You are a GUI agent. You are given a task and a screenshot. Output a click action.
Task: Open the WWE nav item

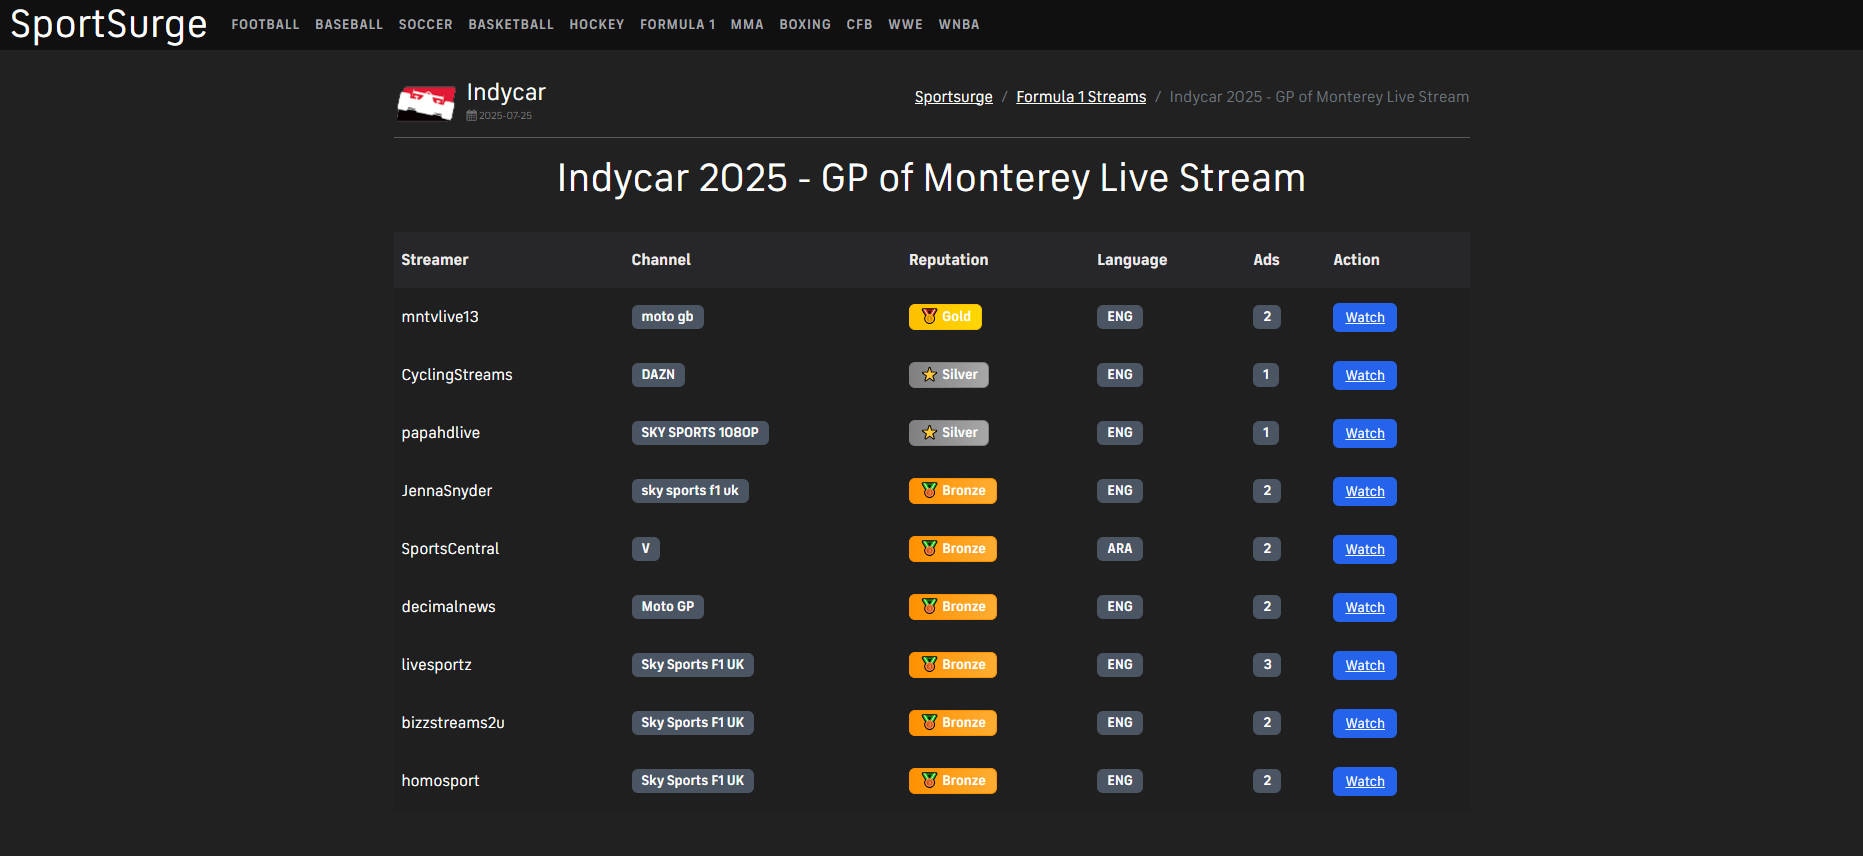[906, 24]
